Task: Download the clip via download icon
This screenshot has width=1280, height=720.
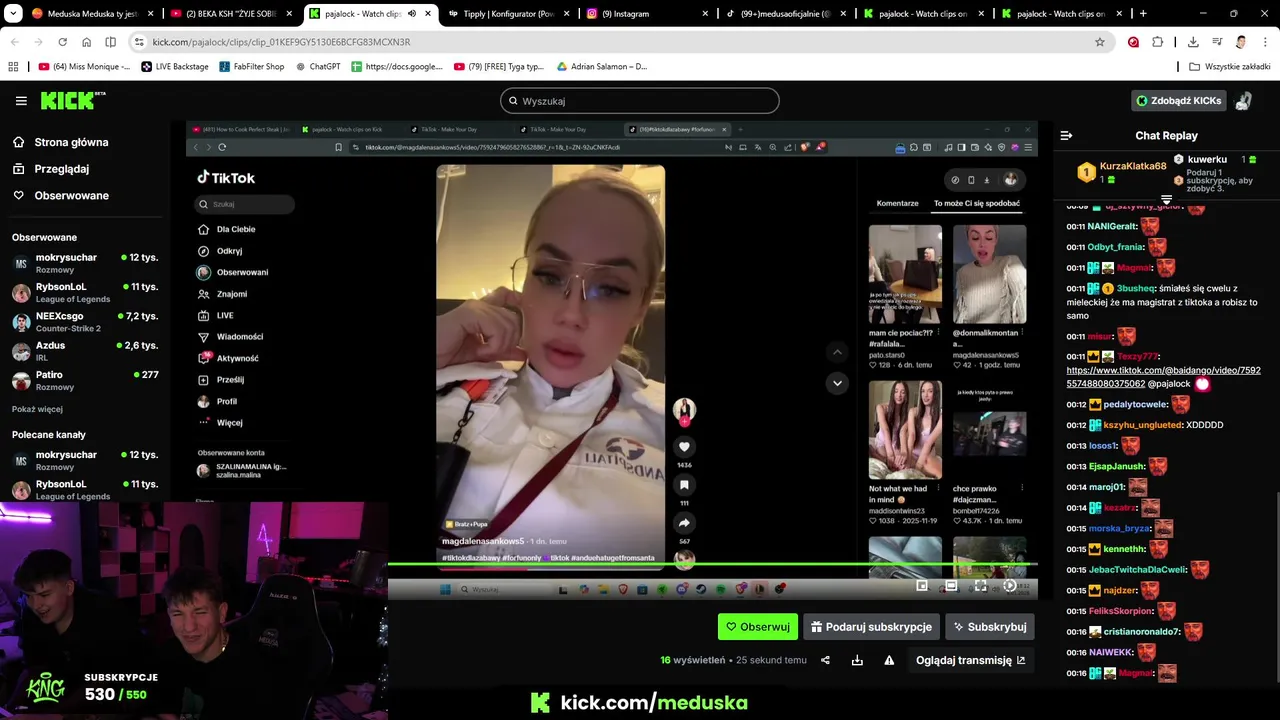Action: pos(857,660)
